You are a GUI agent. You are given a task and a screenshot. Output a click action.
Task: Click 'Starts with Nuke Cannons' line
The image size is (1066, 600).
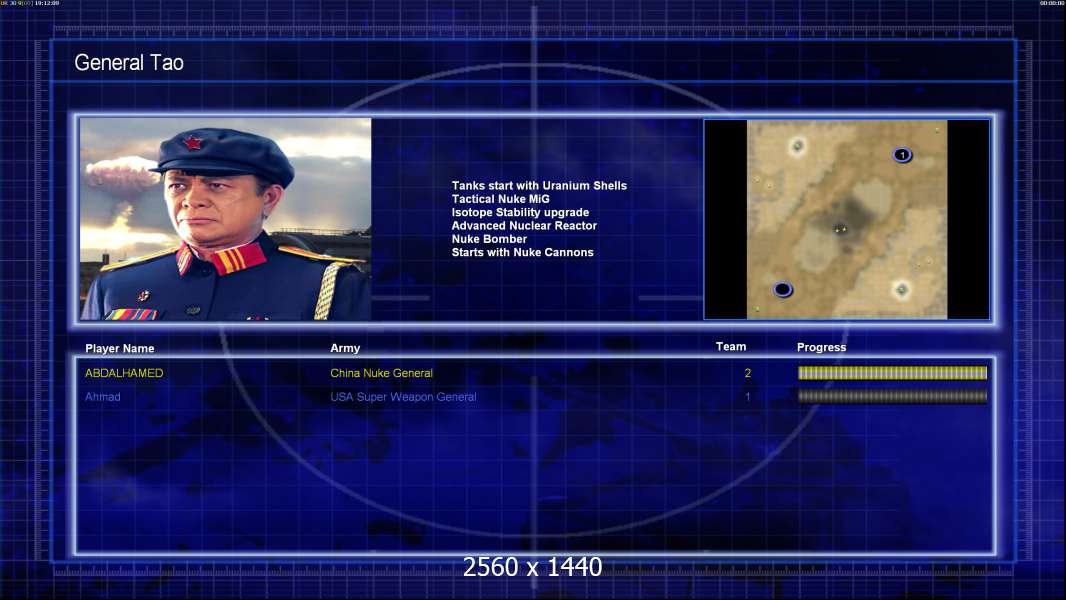(522, 252)
